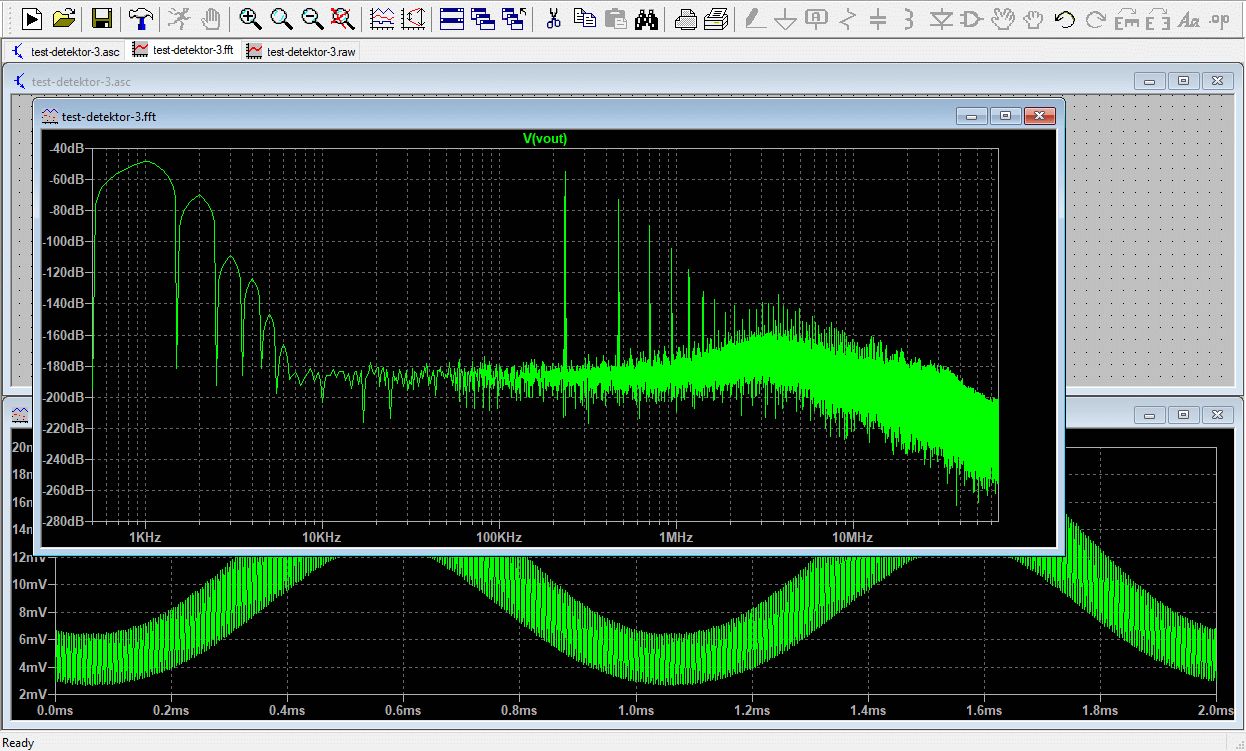Open a file with the folder icon
This screenshot has height=751, width=1246.
tap(64, 17)
